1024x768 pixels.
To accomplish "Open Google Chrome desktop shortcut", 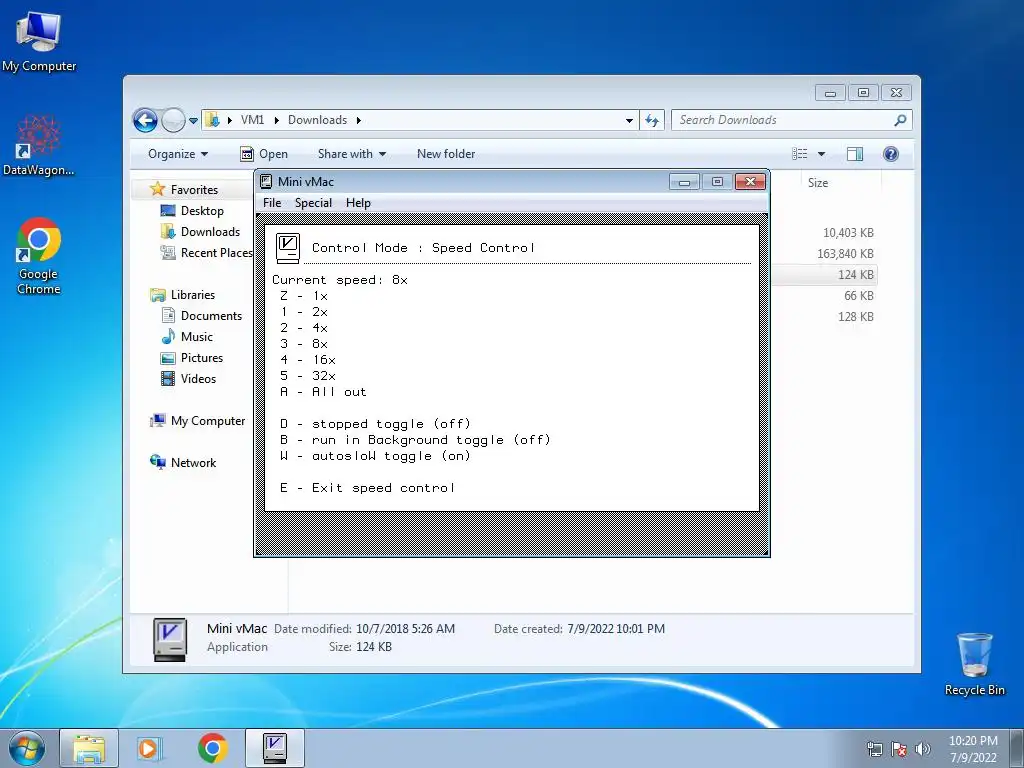I will [x=39, y=256].
